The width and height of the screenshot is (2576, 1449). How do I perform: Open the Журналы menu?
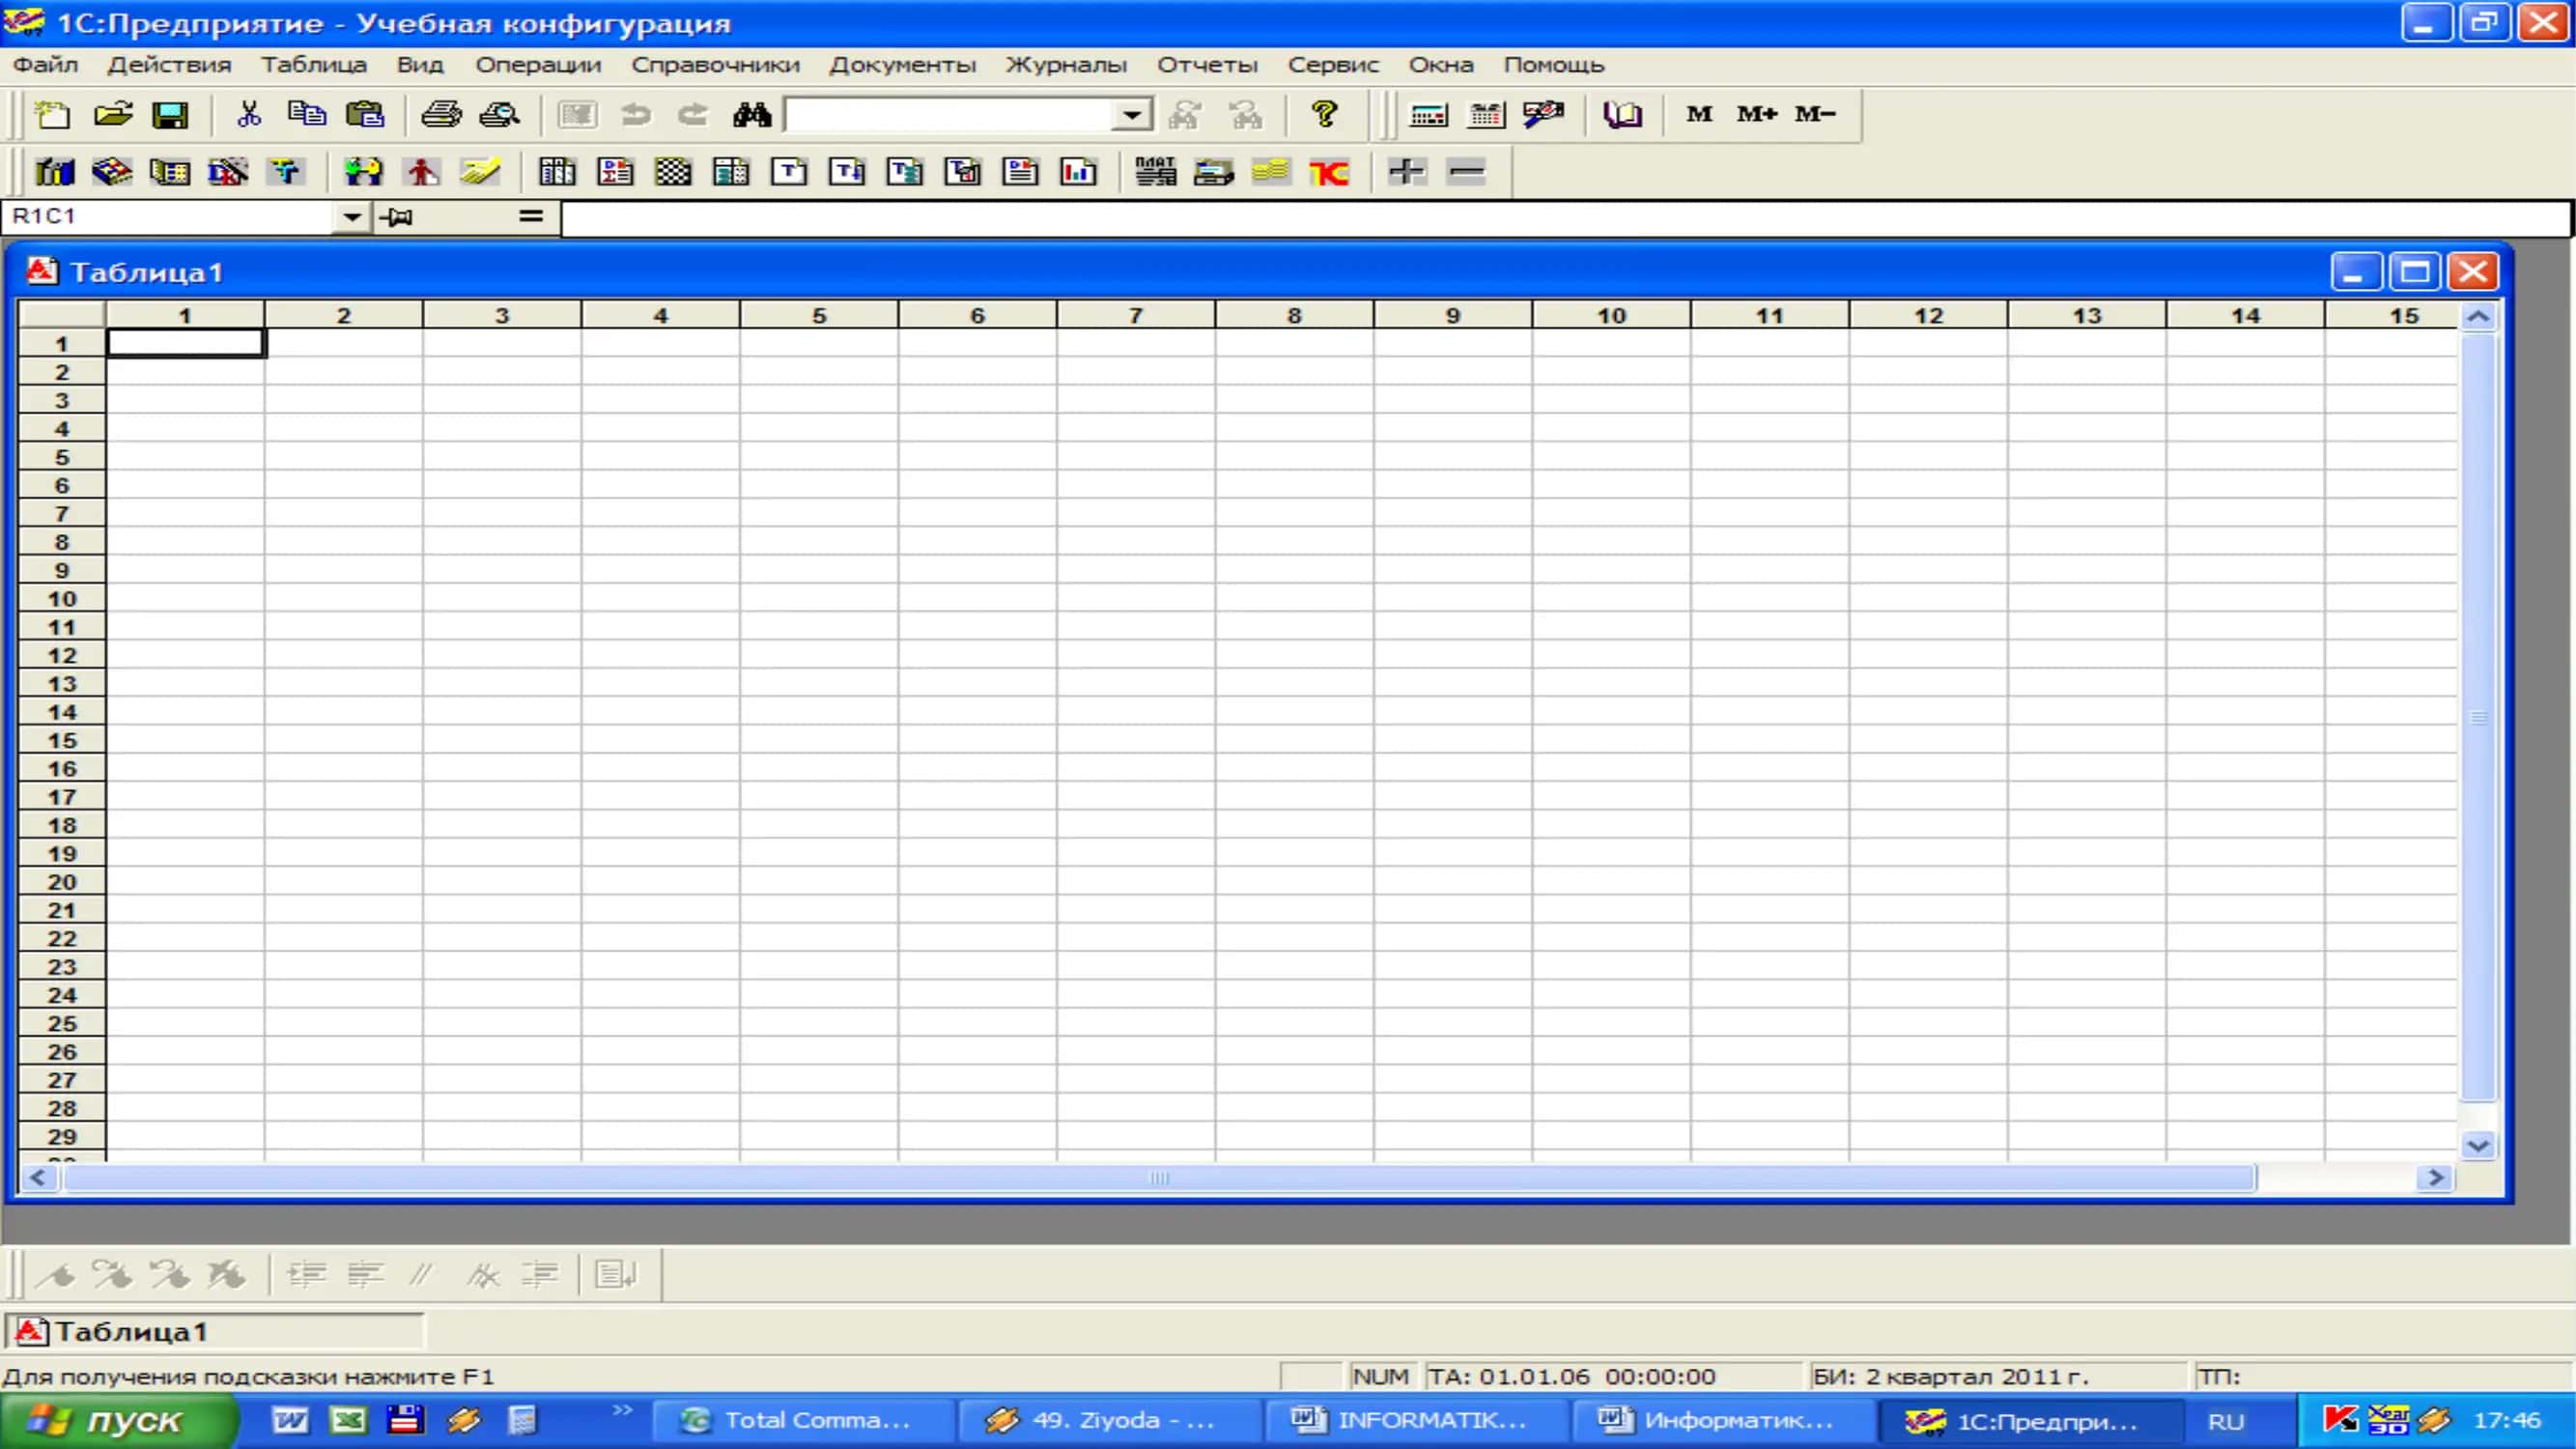(1066, 65)
